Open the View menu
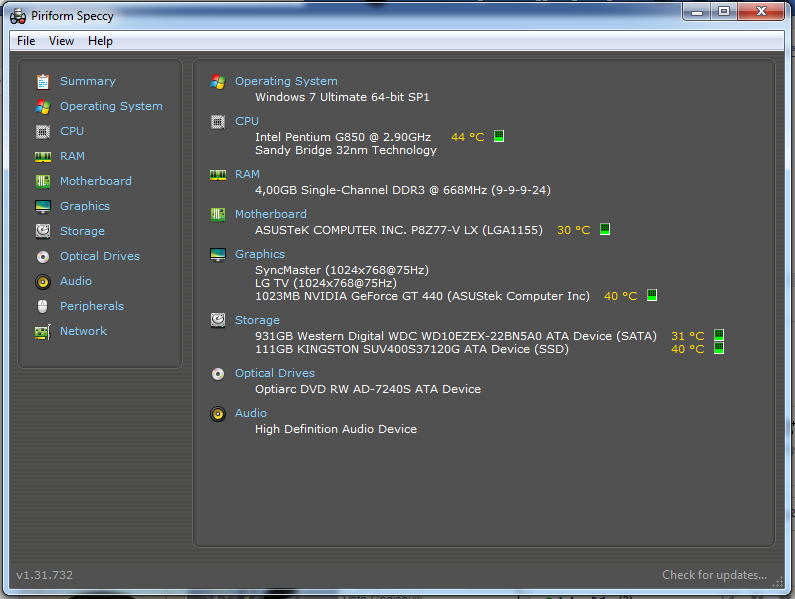Screen dimensions: 795x599 pos(61,41)
